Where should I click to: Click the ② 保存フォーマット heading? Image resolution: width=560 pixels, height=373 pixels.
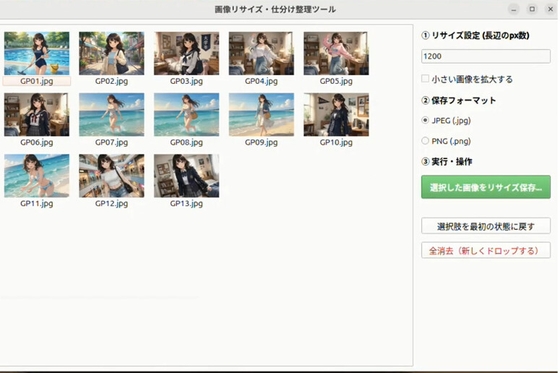click(x=459, y=100)
